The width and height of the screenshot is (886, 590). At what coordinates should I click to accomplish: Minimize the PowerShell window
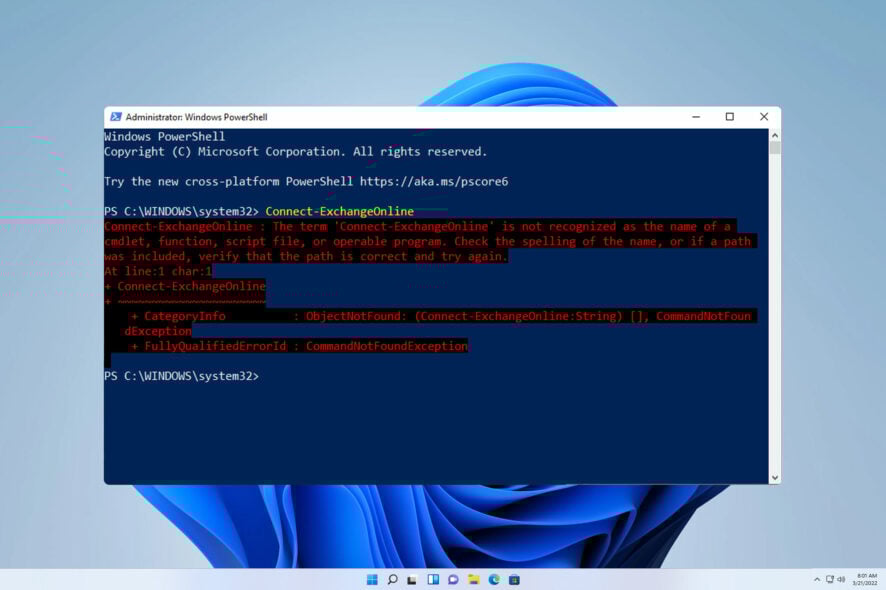pyautogui.click(x=696, y=116)
